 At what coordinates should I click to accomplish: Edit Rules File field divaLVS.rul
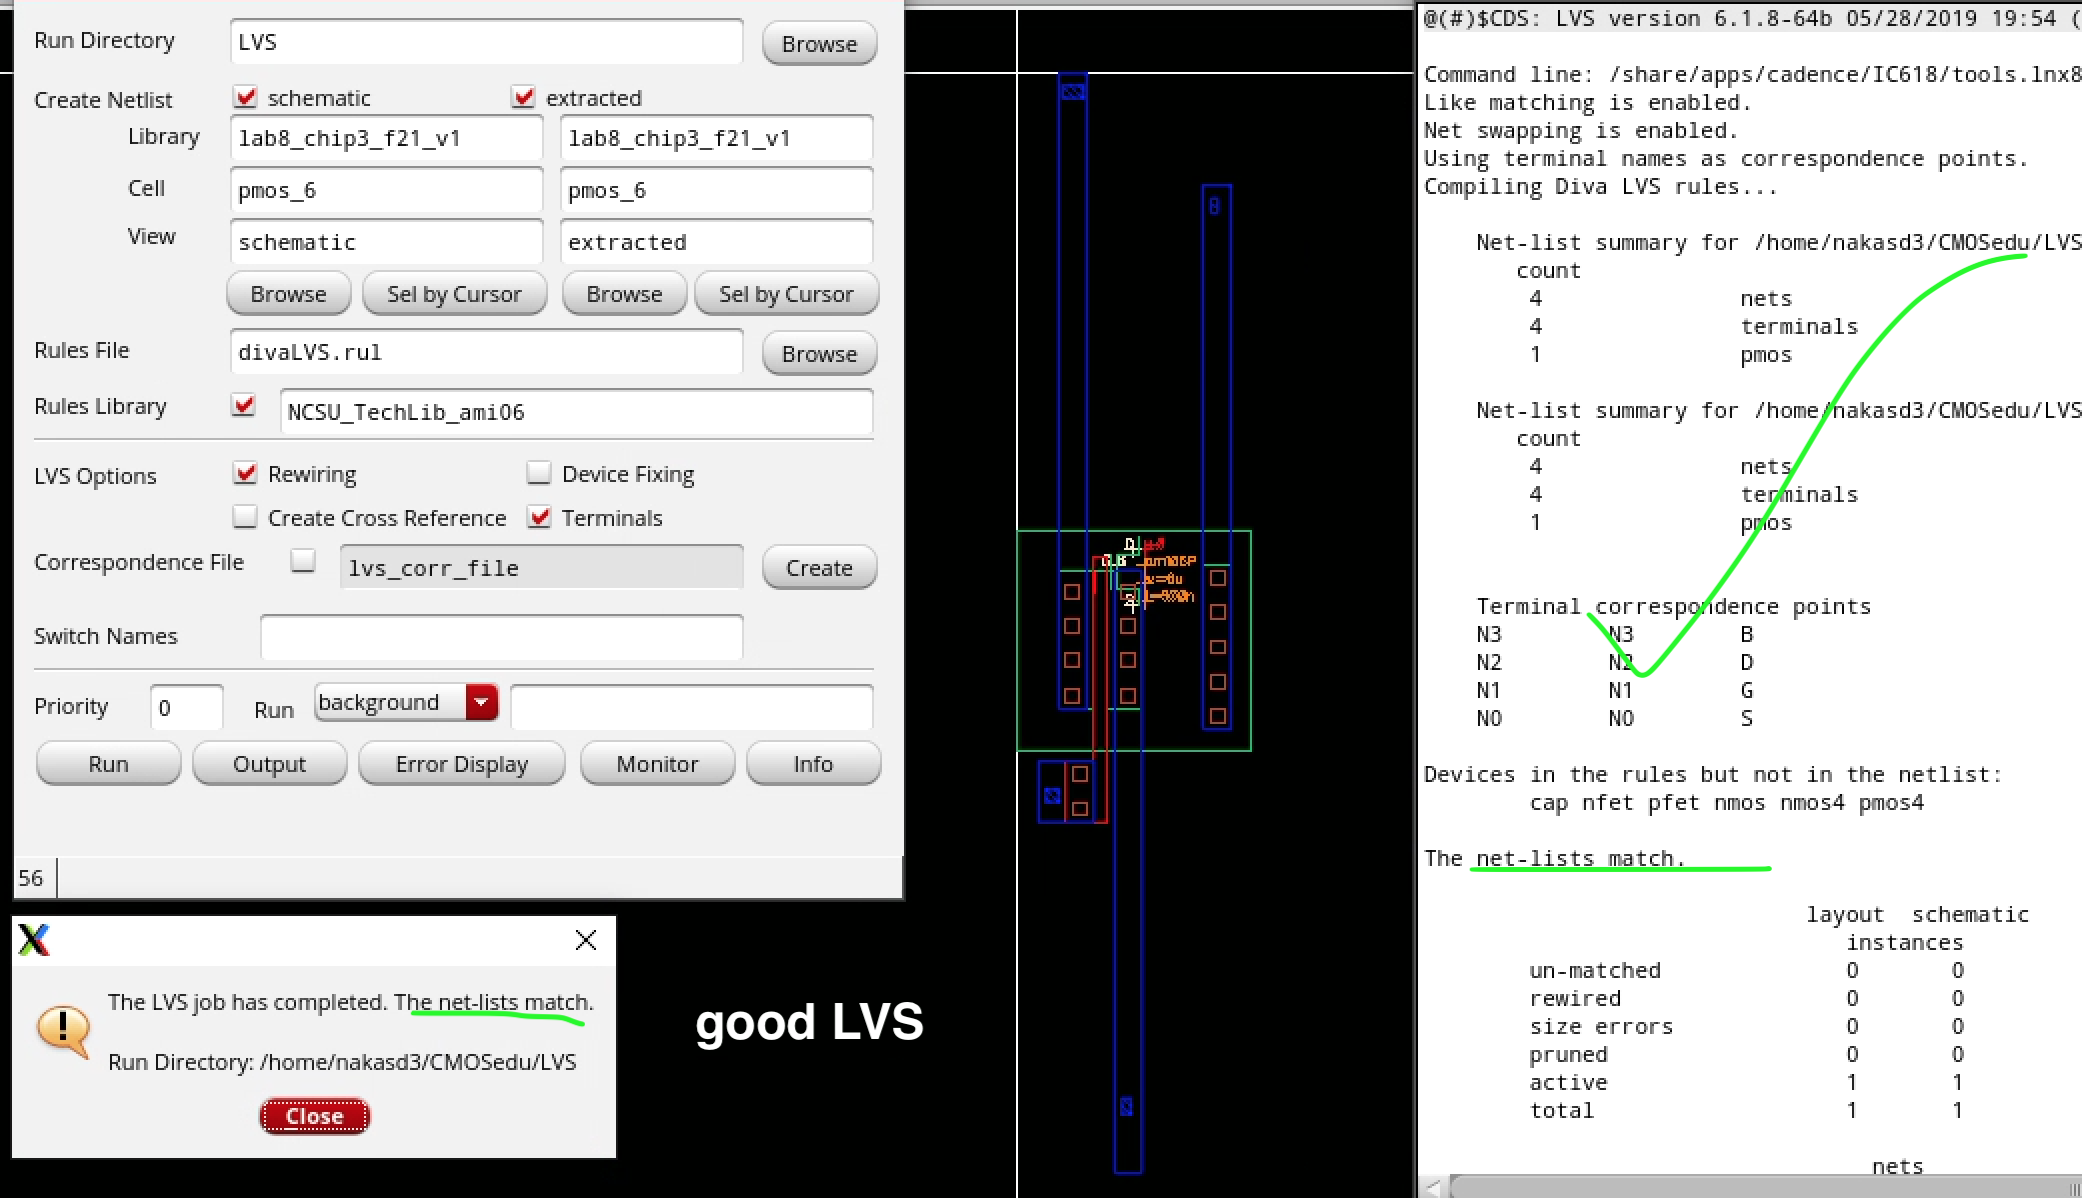coord(486,352)
